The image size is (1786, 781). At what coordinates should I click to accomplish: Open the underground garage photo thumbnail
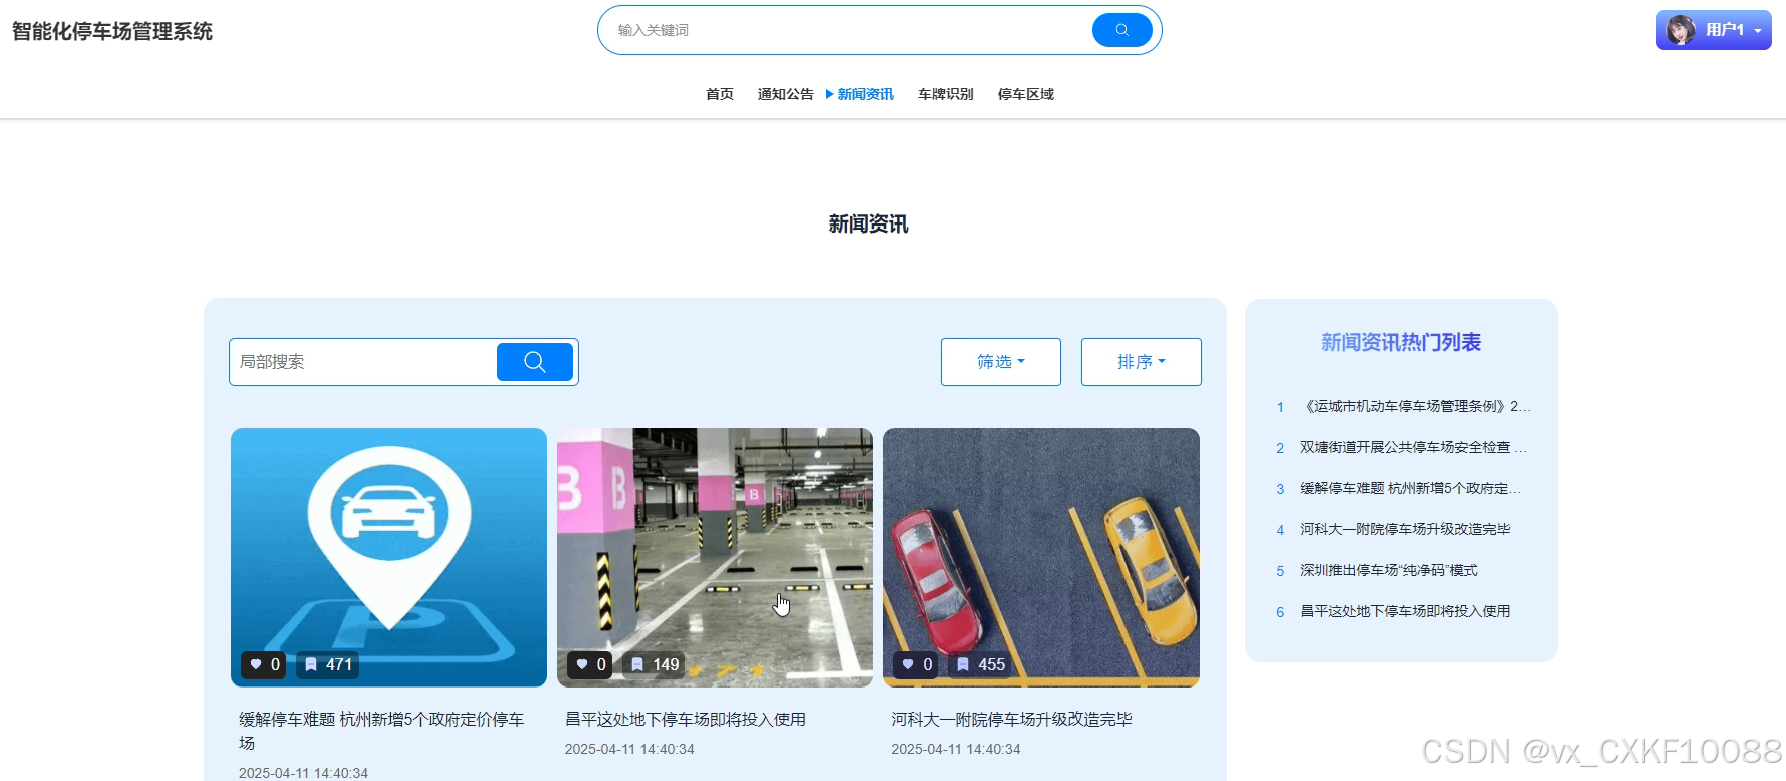click(715, 558)
